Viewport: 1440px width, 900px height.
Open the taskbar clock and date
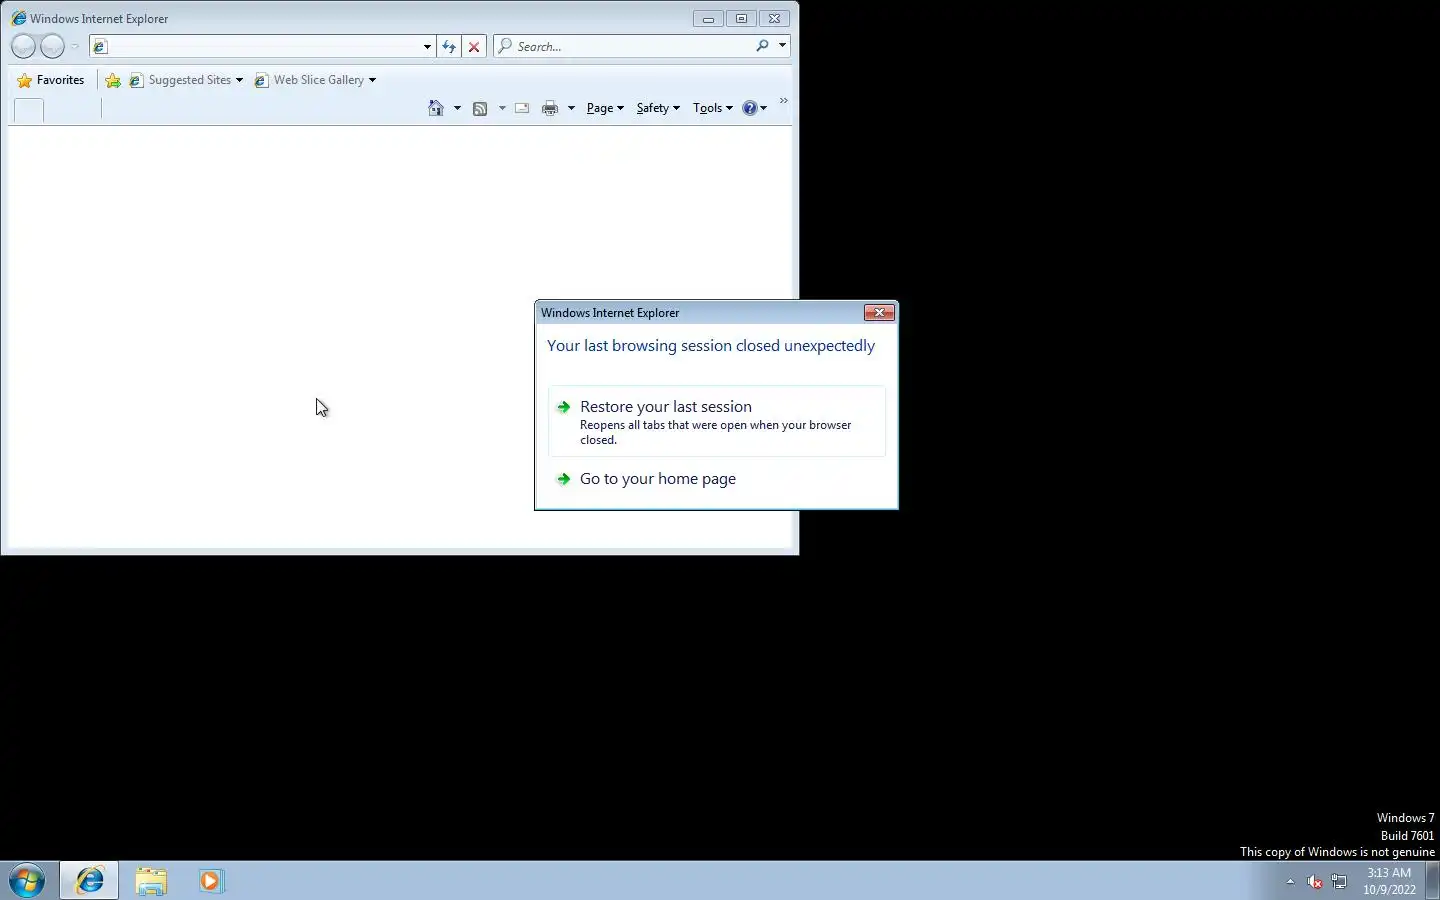(1389, 881)
